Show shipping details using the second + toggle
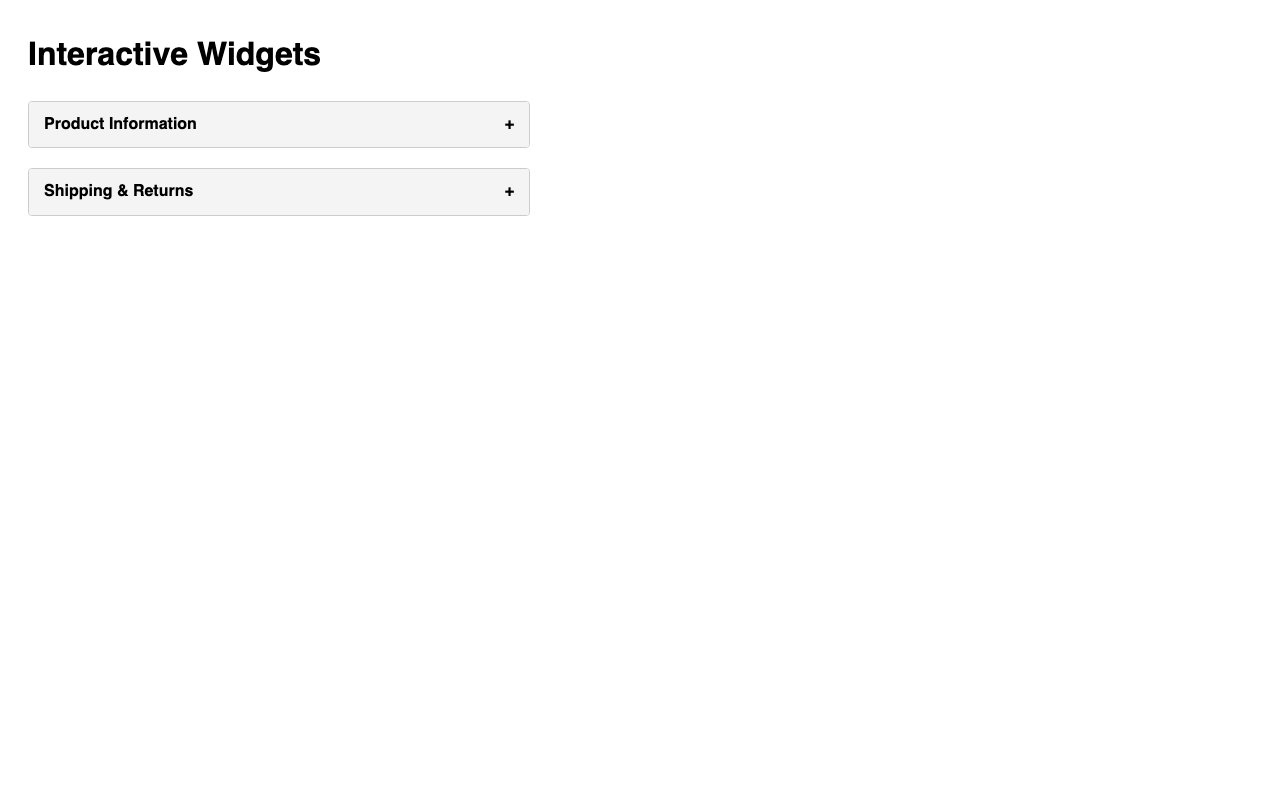This screenshot has height=800, width=1280. click(509, 192)
